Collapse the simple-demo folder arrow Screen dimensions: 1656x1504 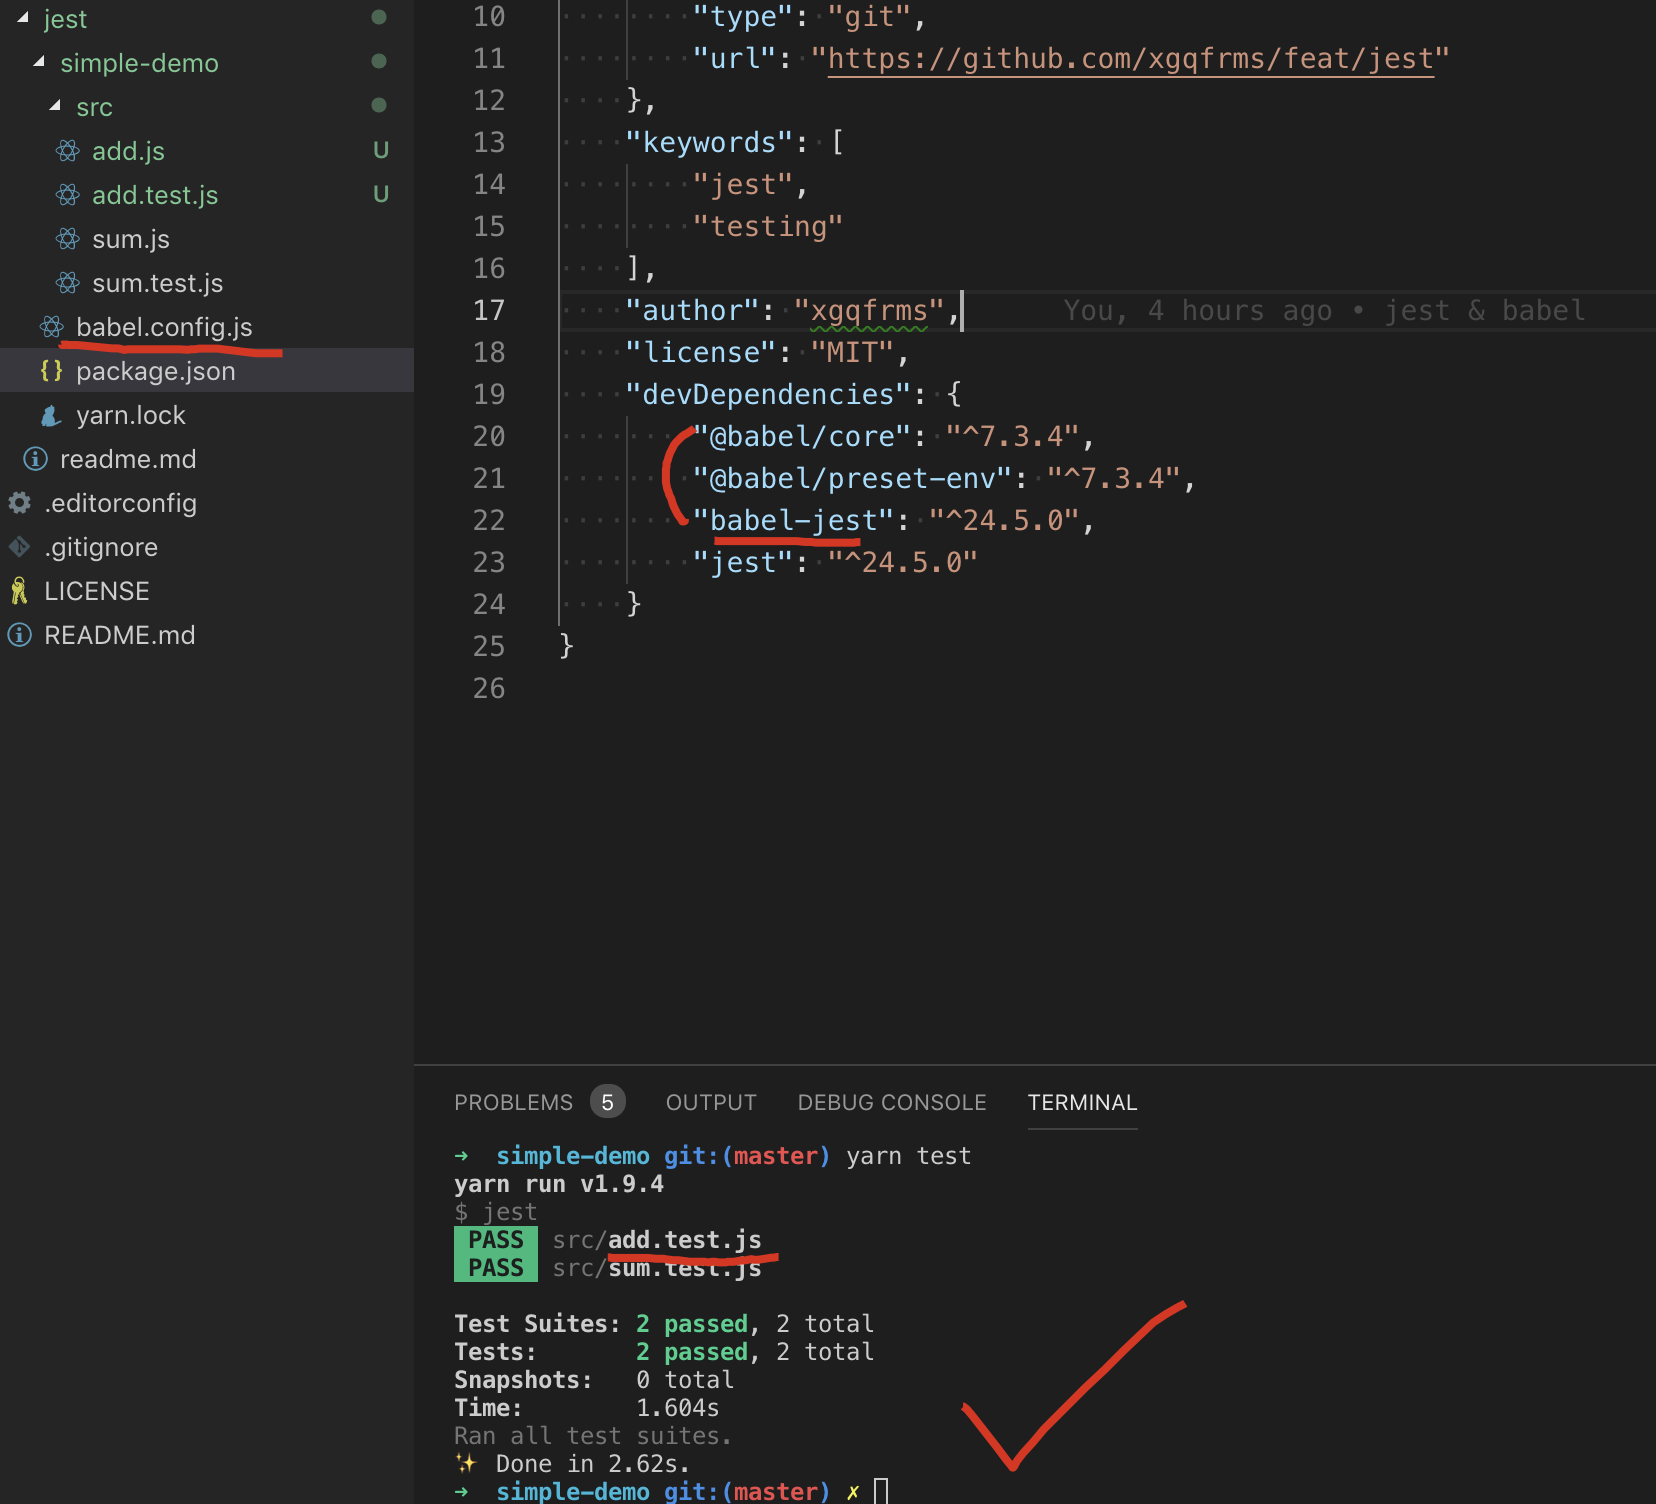(x=39, y=62)
